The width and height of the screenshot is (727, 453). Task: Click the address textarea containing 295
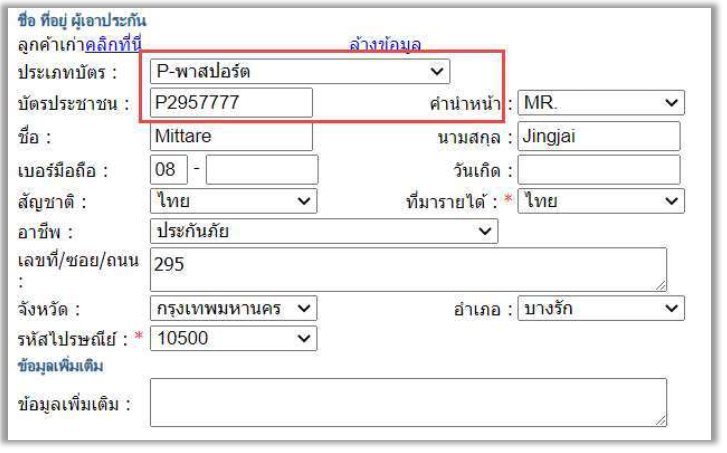tap(408, 269)
